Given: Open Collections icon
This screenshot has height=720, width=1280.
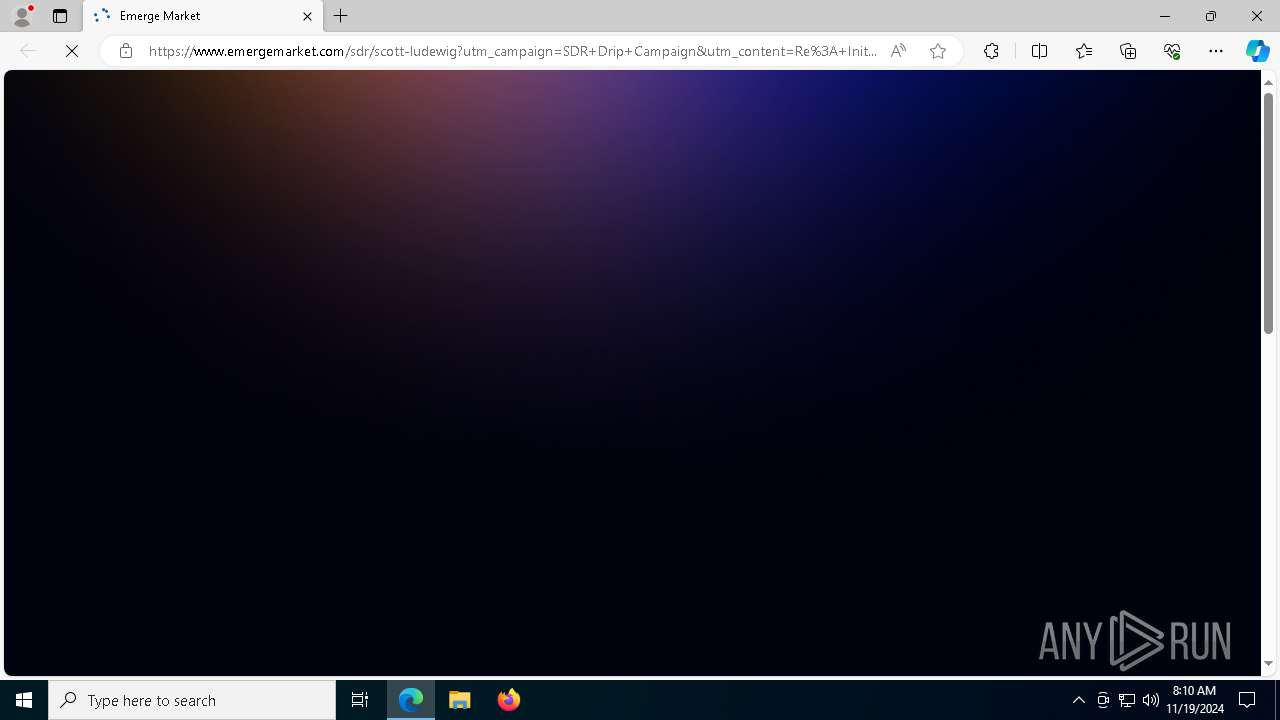Looking at the screenshot, I should point(1128,51).
